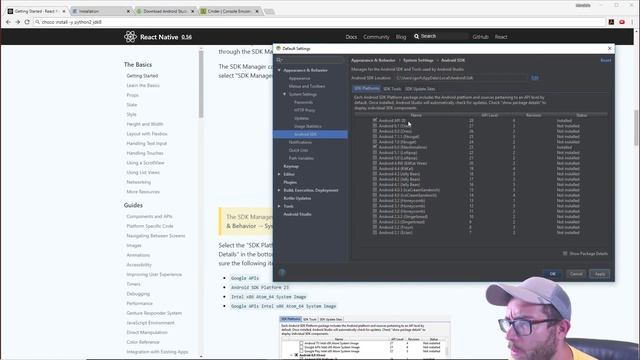Go back with browser back arrow
The image size is (640, 360).
tap(8, 22)
